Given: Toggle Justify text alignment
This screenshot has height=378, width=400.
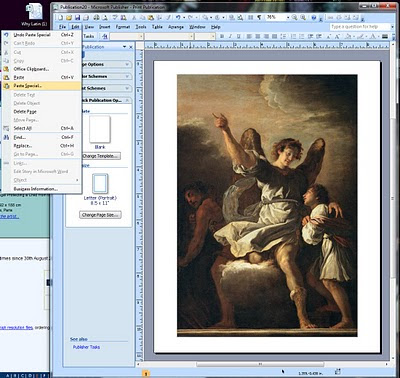Looking at the screenshot, I should tap(275, 36).
